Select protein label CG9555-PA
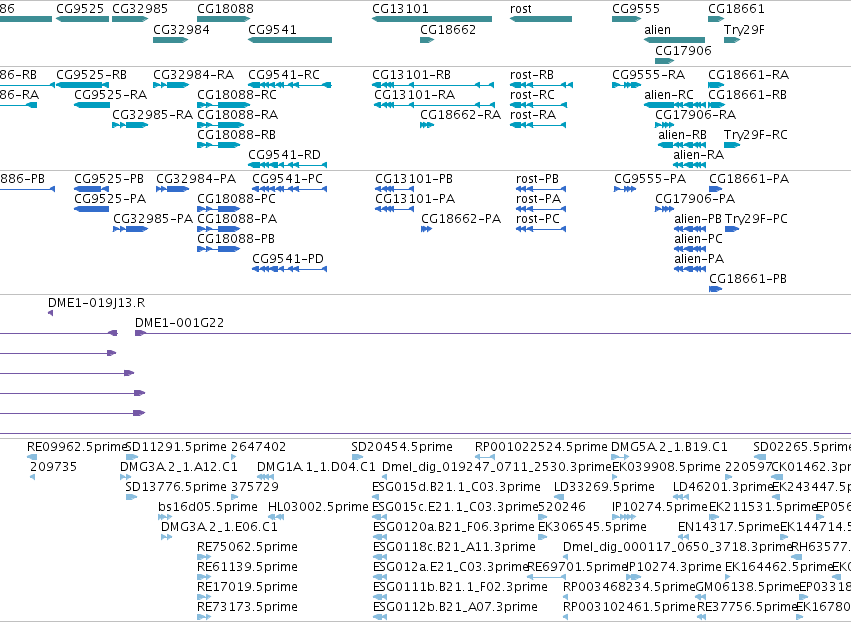Viewport: 851px width, 622px height. (x=650, y=179)
